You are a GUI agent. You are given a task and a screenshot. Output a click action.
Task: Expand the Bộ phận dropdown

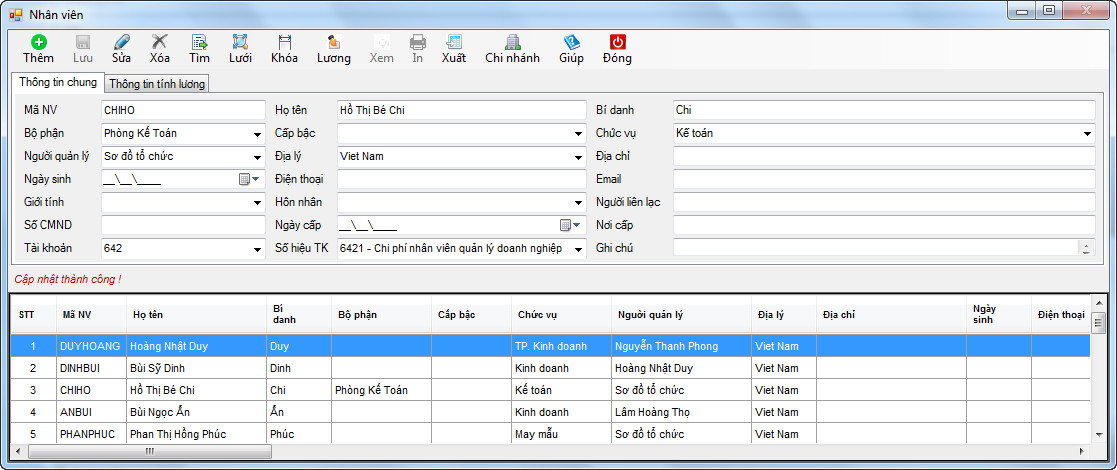(x=257, y=133)
